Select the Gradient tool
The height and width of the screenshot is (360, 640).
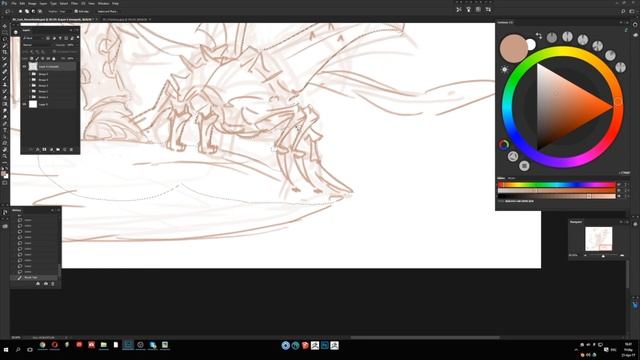[5, 104]
